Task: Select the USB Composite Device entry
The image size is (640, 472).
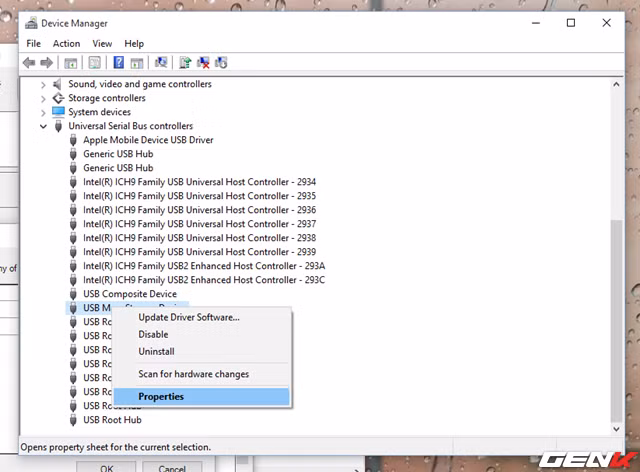Action: (x=130, y=295)
